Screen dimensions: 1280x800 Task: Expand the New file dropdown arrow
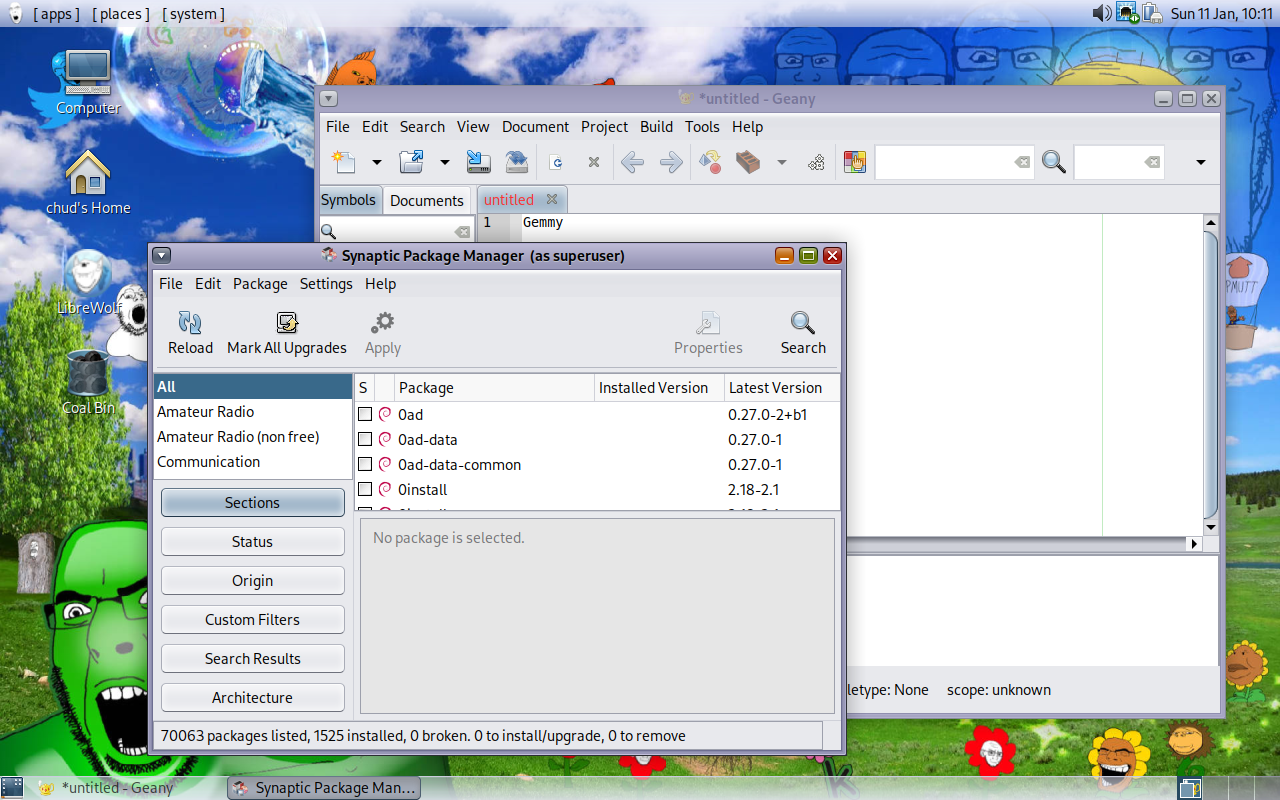[377, 162]
